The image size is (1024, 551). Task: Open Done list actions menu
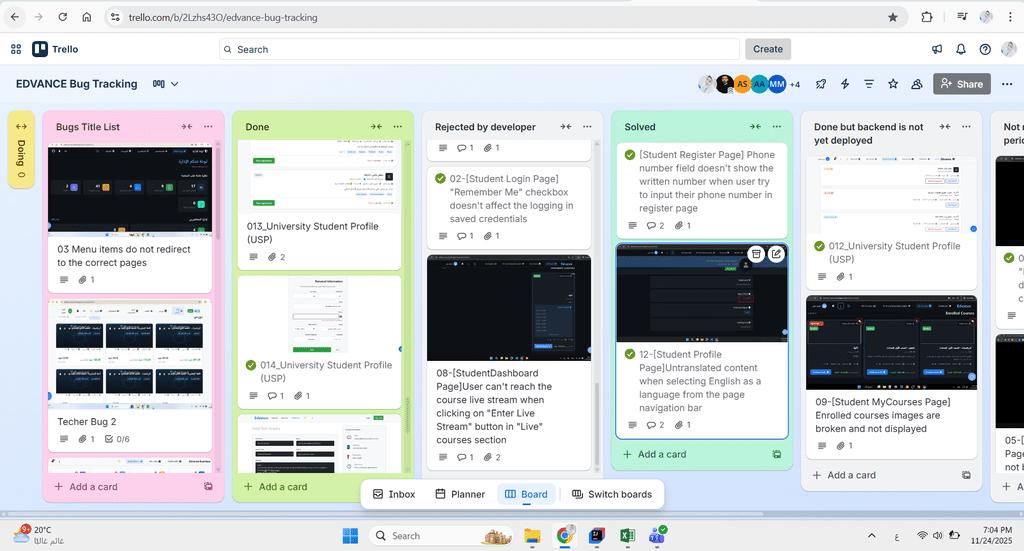(398, 127)
